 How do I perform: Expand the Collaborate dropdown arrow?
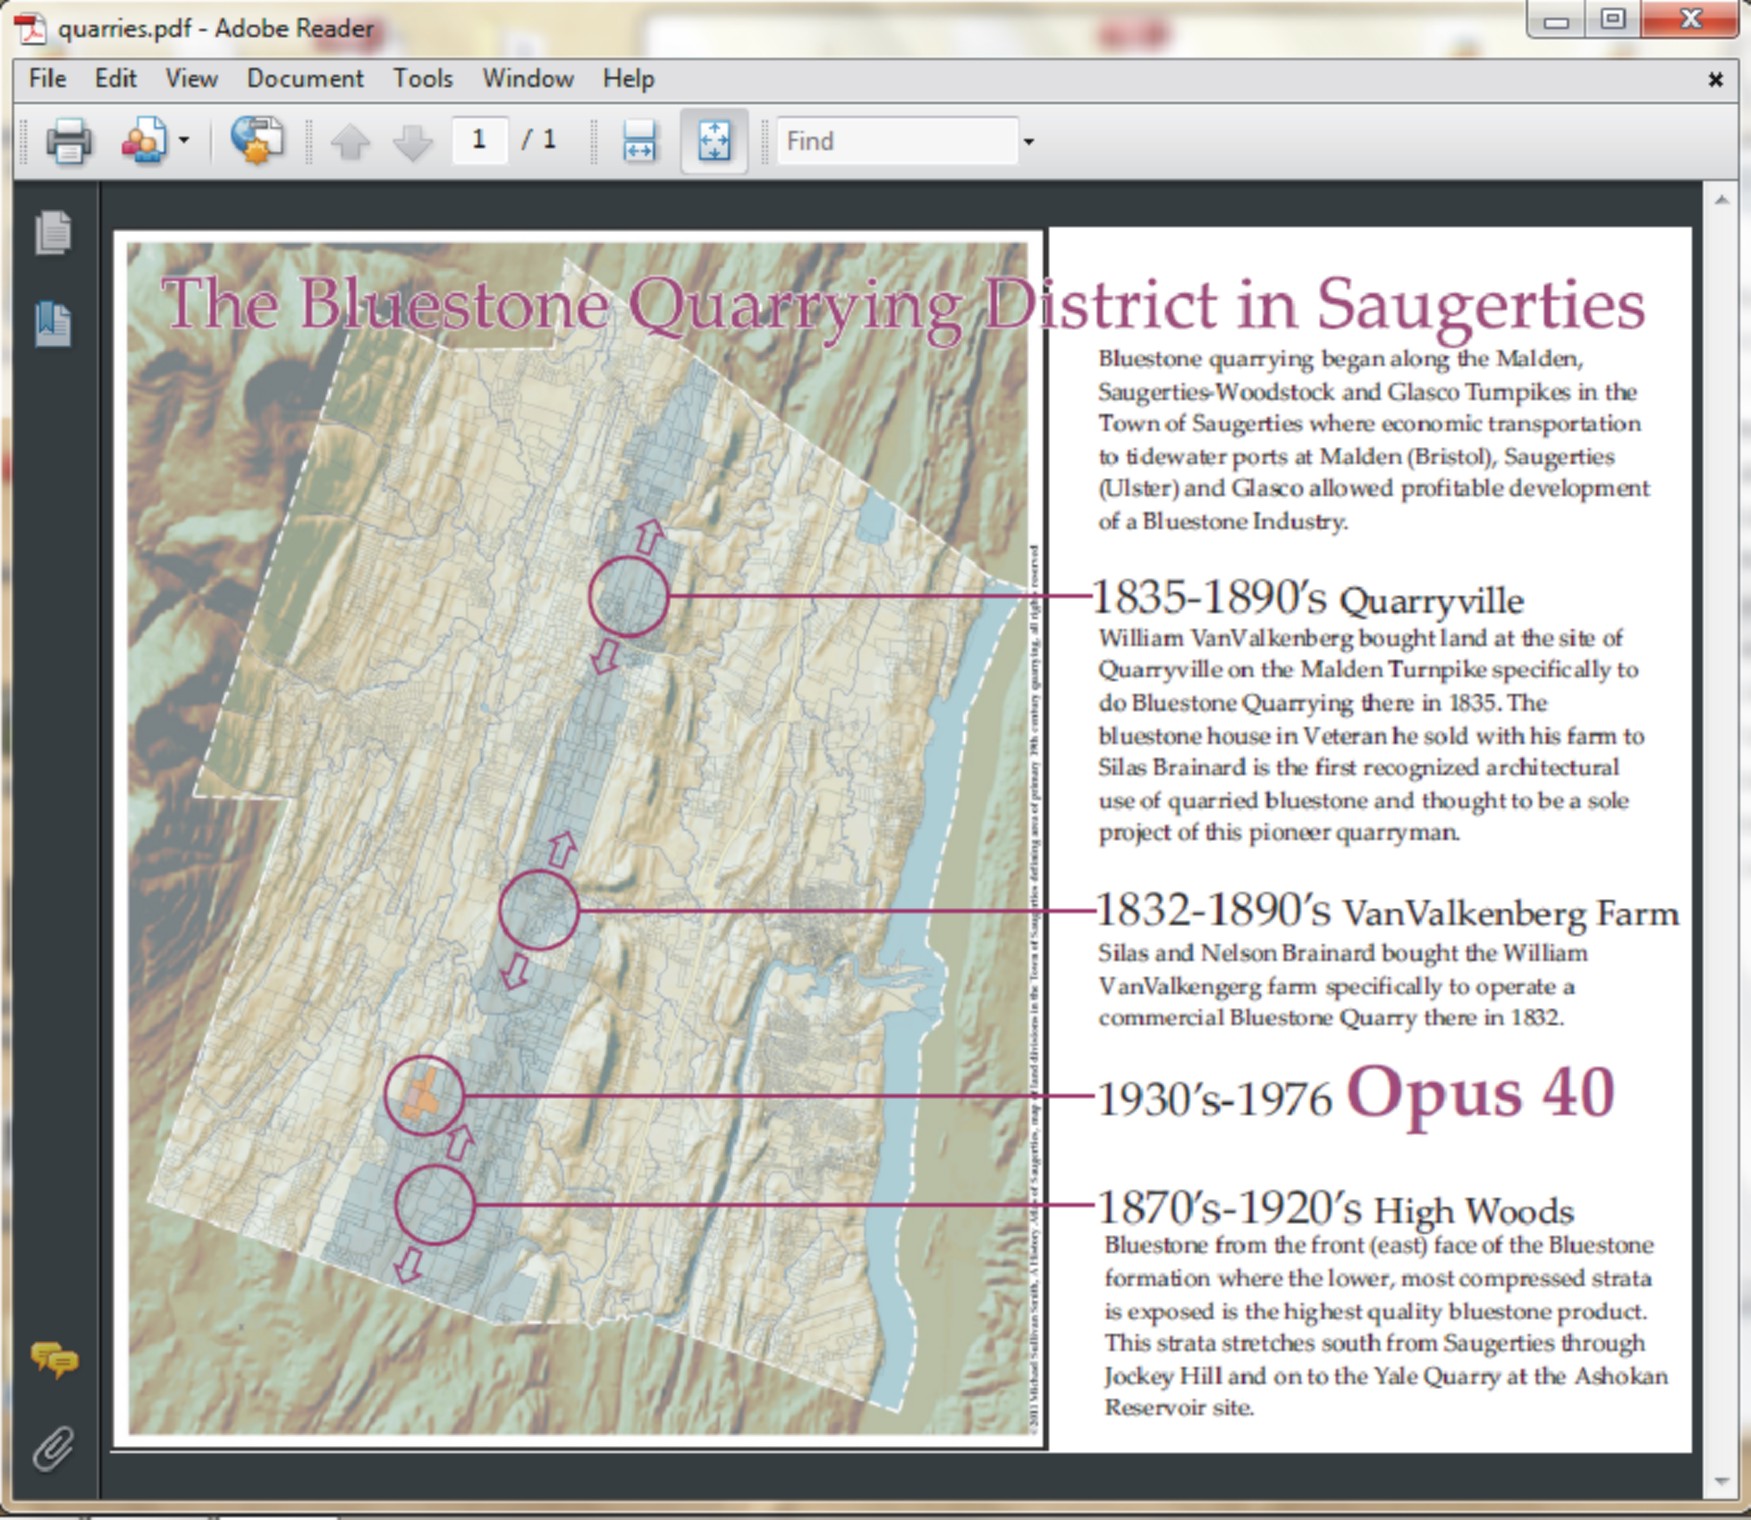[184, 141]
